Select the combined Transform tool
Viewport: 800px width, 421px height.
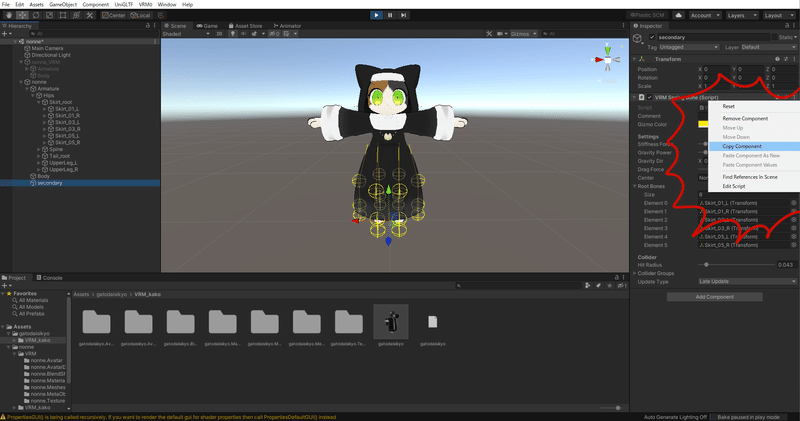click(x=76, y=15)
